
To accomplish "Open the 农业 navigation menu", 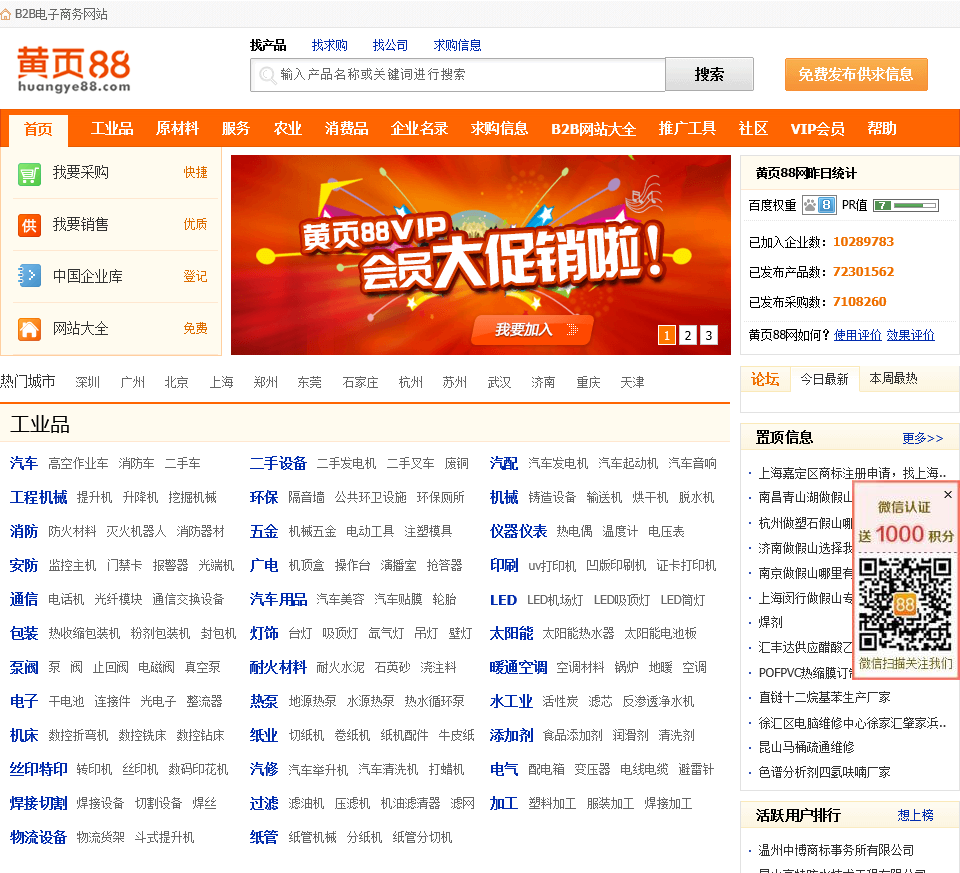I will point(288,129).
